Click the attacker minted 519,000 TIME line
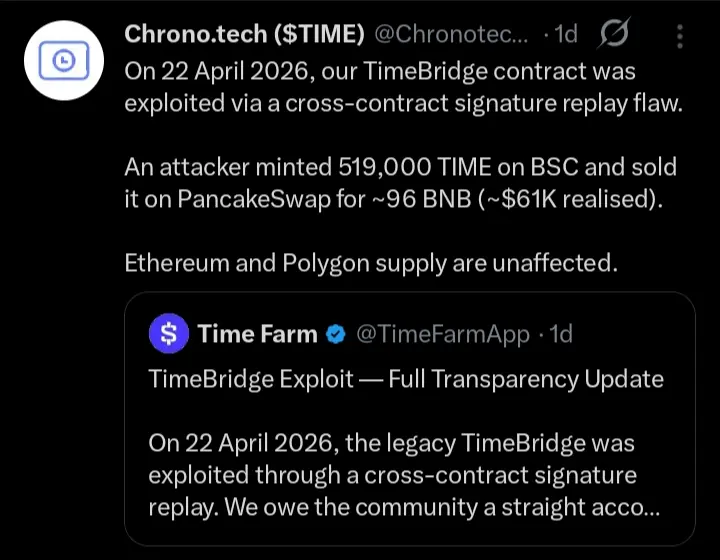The image size is (720, 560). click(400, 166)
